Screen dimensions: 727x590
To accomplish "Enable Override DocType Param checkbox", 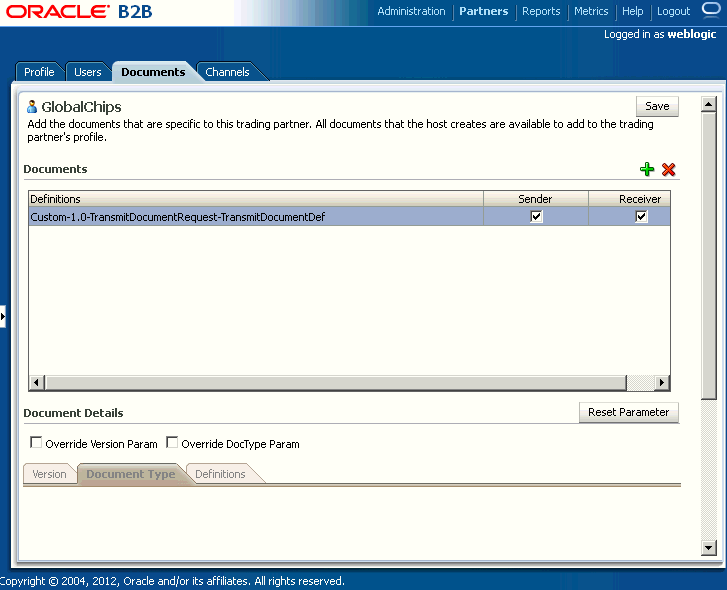I will tap(172, 442).
